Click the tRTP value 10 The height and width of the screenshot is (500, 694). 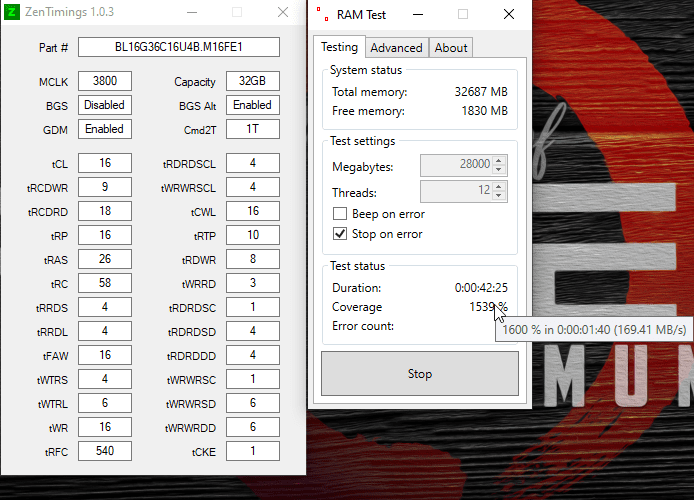tap(253, 235)
